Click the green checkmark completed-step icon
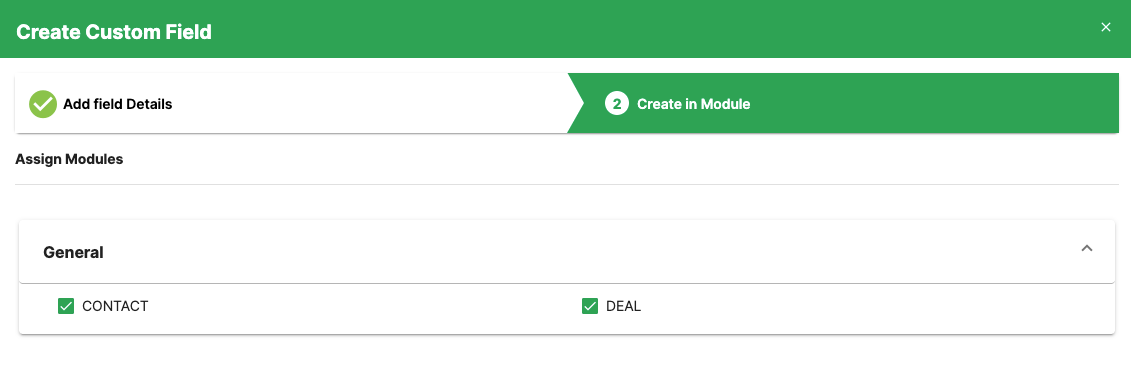The height and width of the screenshot is (380, 1131). (x=43, y=104)
